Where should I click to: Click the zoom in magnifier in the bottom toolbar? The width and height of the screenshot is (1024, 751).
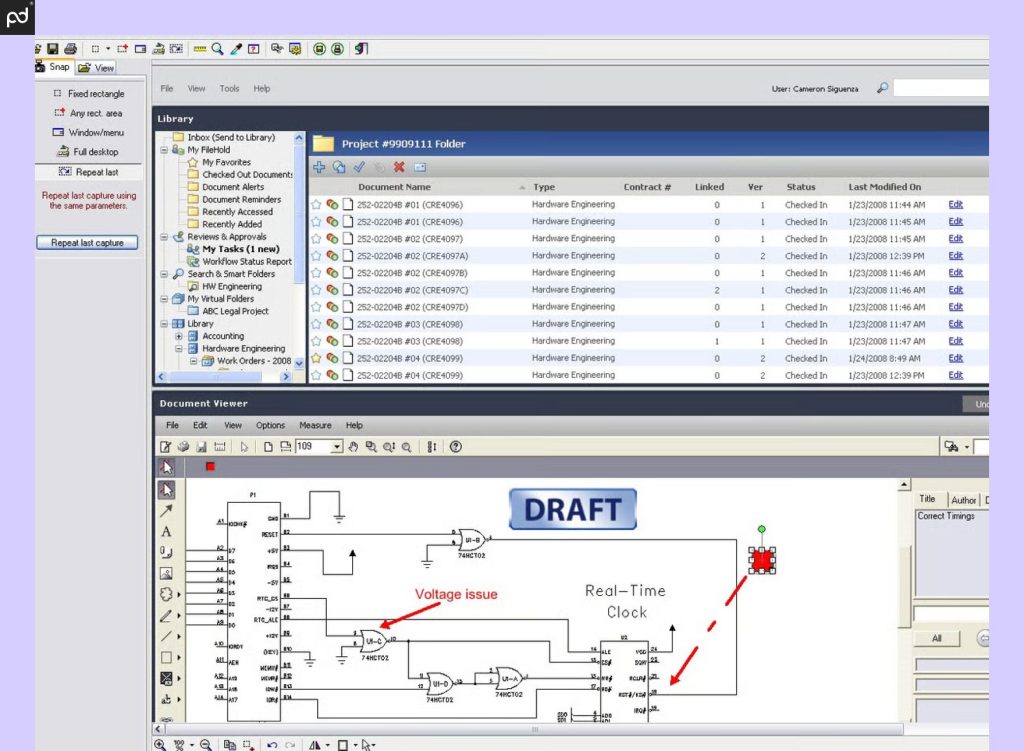160,744
